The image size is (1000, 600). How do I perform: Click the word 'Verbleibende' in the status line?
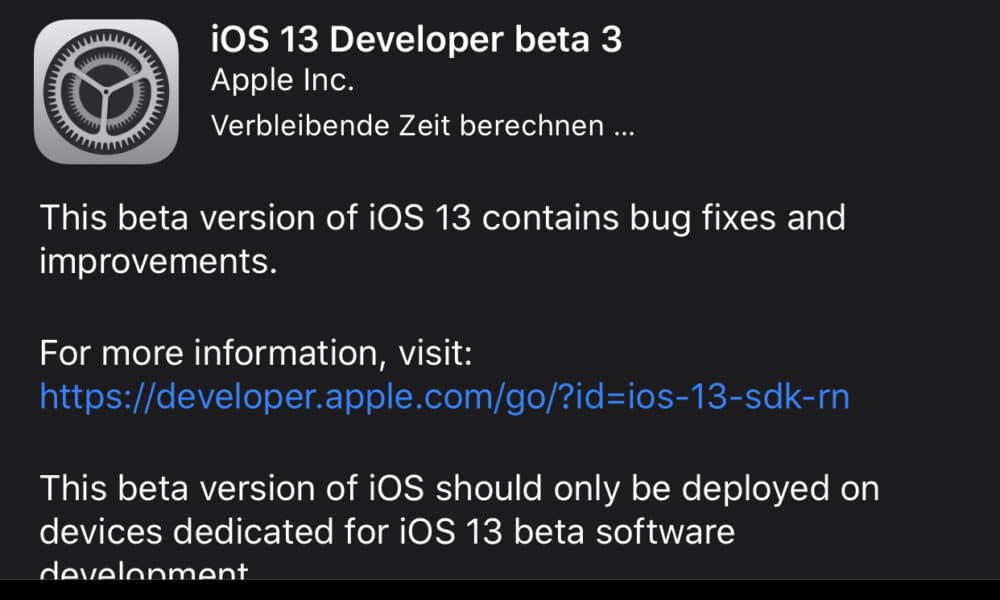[x=300, y=126]
